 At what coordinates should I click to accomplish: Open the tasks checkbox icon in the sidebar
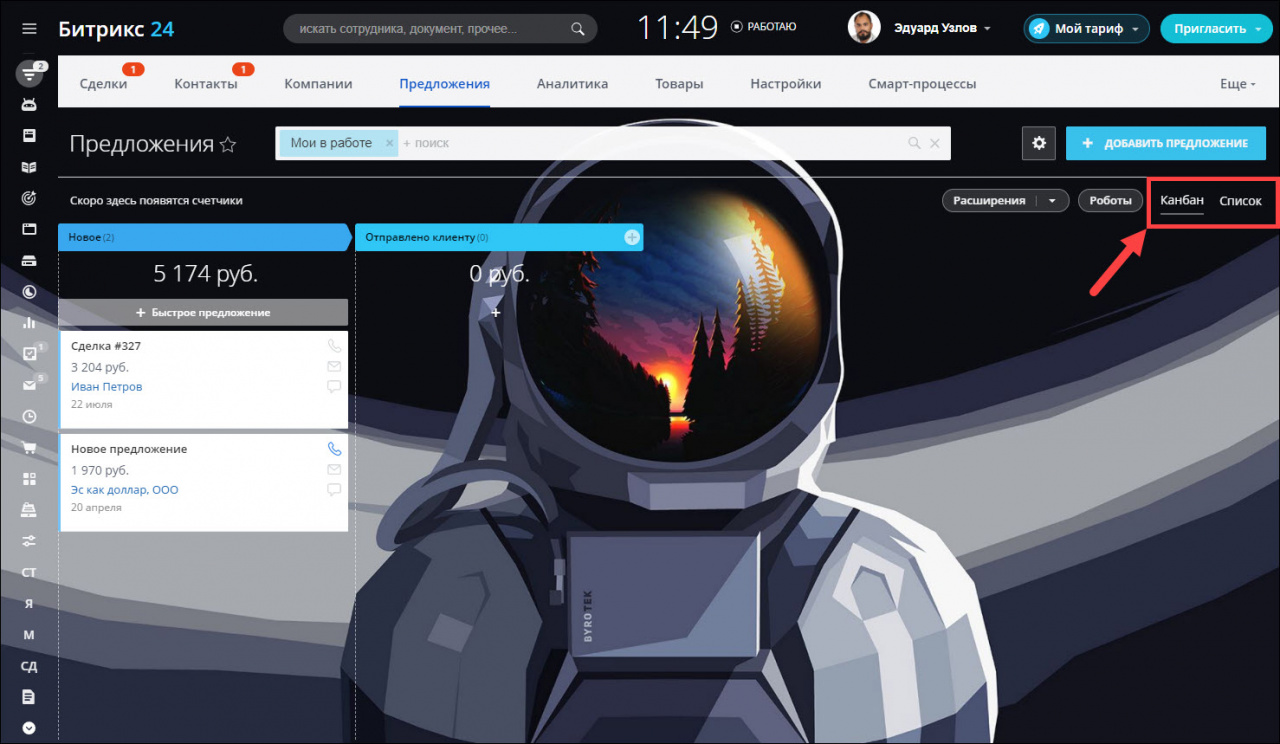29,353
